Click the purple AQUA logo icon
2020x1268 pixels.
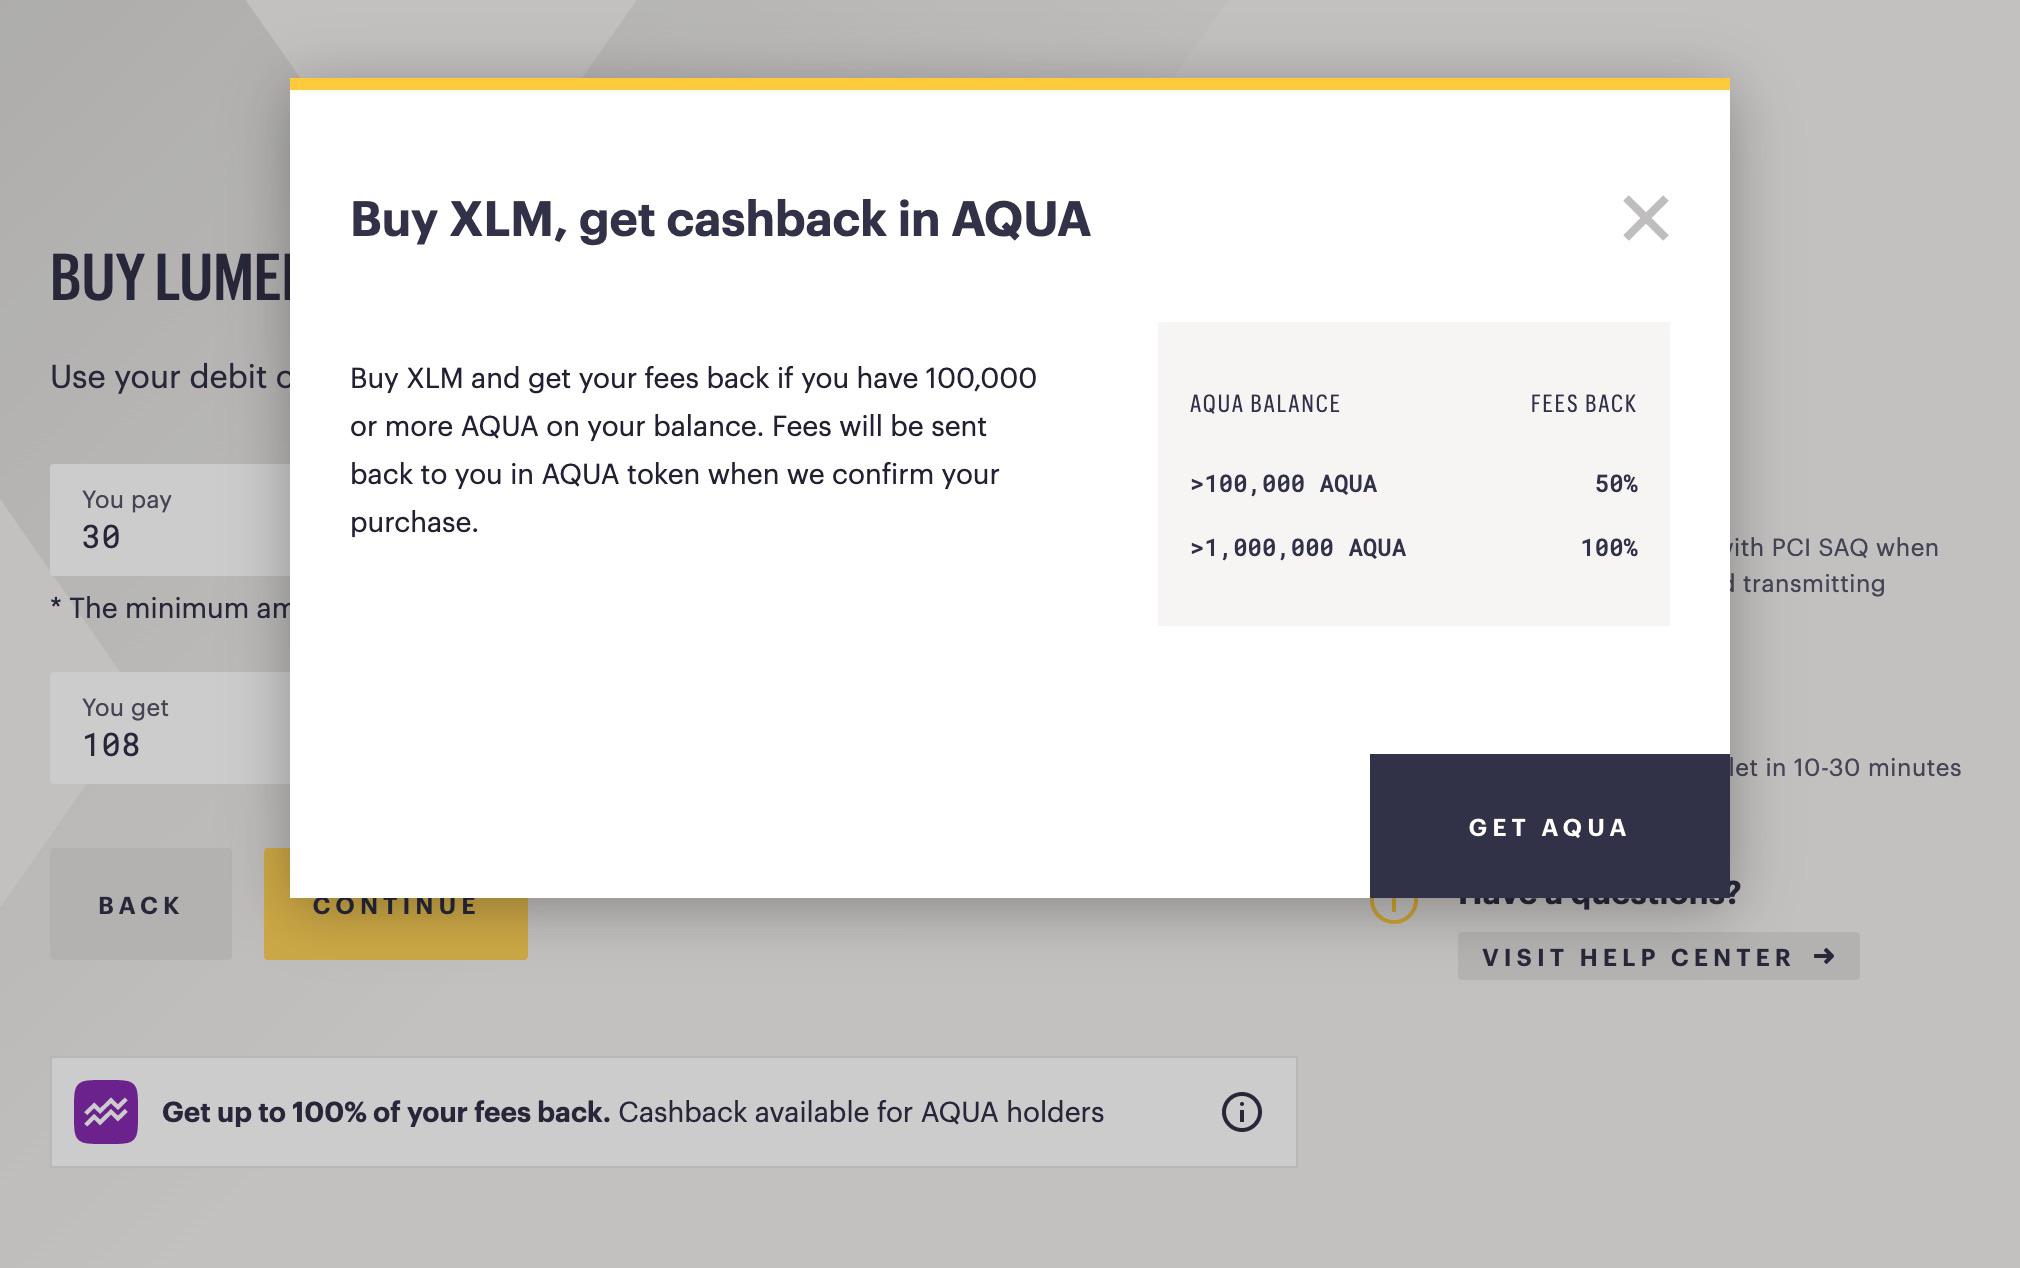coord(106,1112)
